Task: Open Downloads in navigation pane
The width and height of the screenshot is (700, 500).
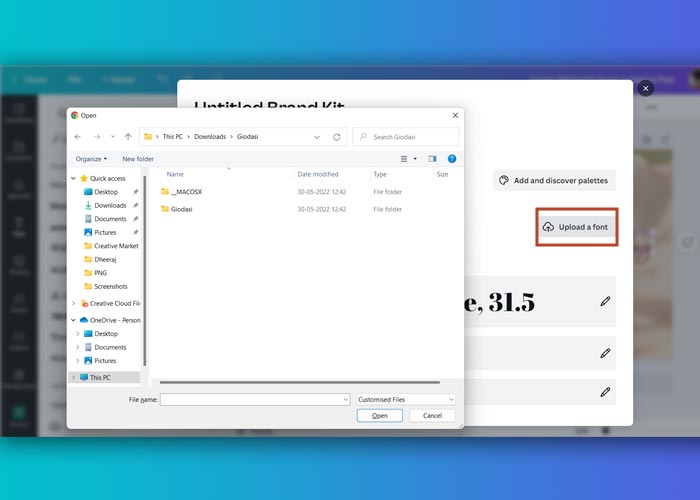Action: point(105,205)
